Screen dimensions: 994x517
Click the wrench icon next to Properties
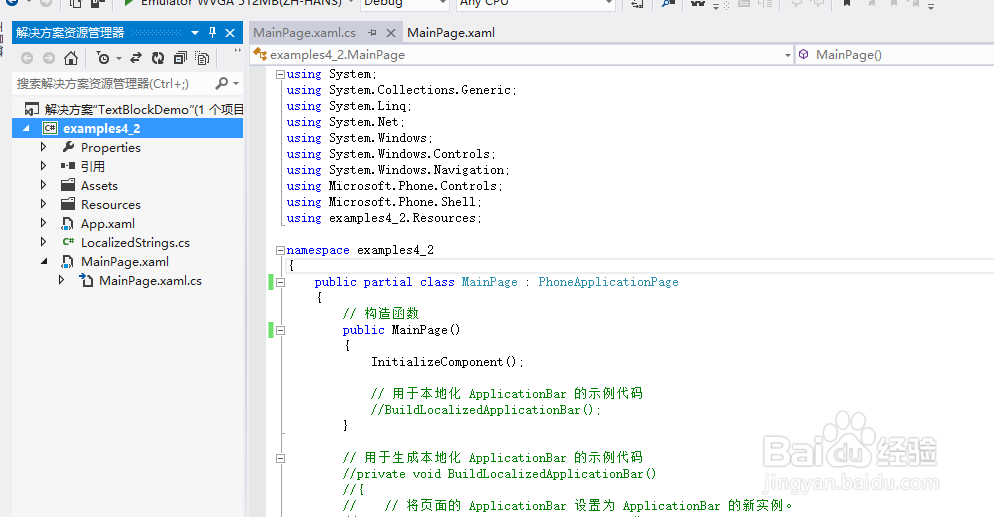pyautogui.click(x=68, y=147)
